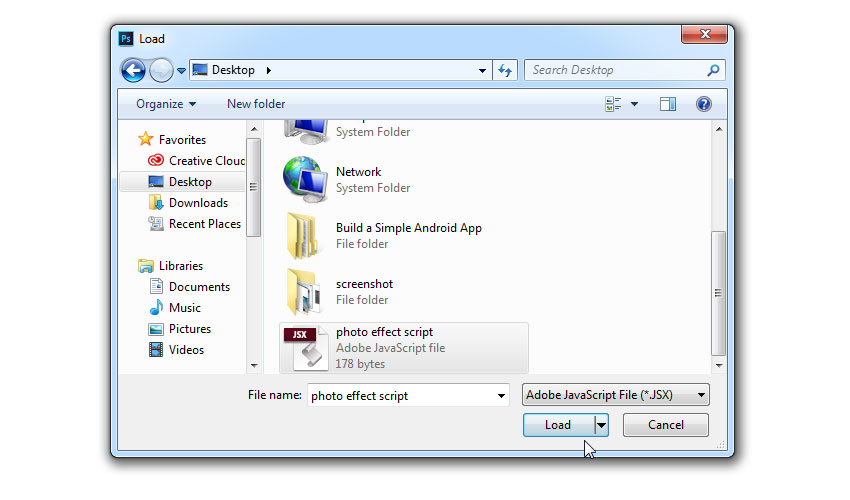This screenshot has height=500, width=850.
Task: Click the Recent Places icon
Action: [156, 223]
